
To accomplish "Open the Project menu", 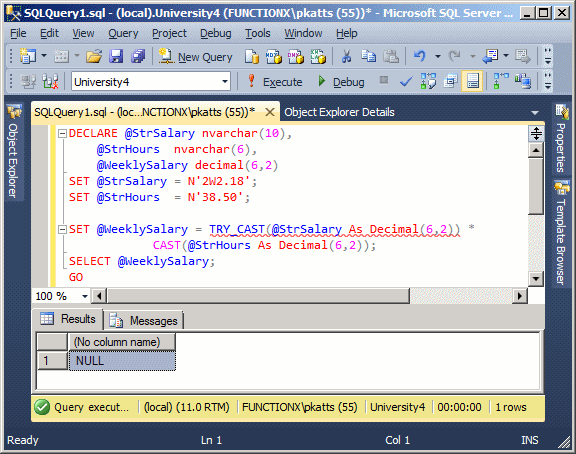I will coord(169,33).
